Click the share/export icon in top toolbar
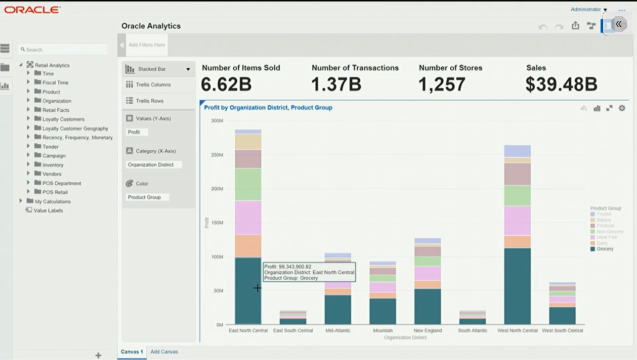Image resolution: width=637 pixels, height=360 pixels. pyautogui.click(x=575, y=25)
